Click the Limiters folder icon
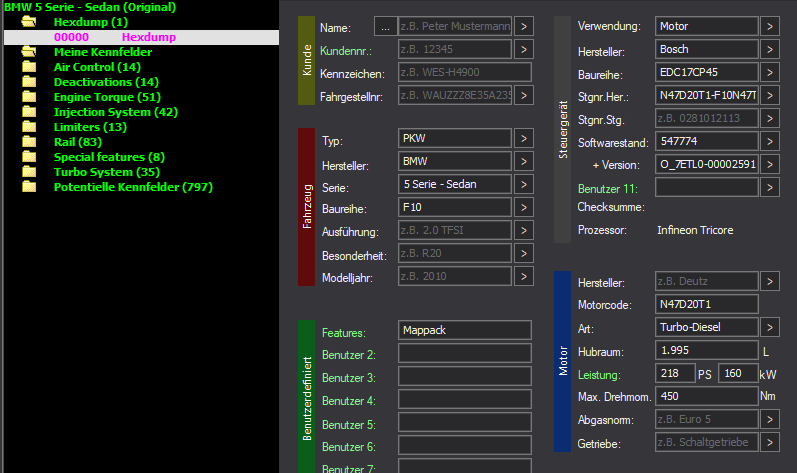The image size is (797, 473). tap(29, 127)
